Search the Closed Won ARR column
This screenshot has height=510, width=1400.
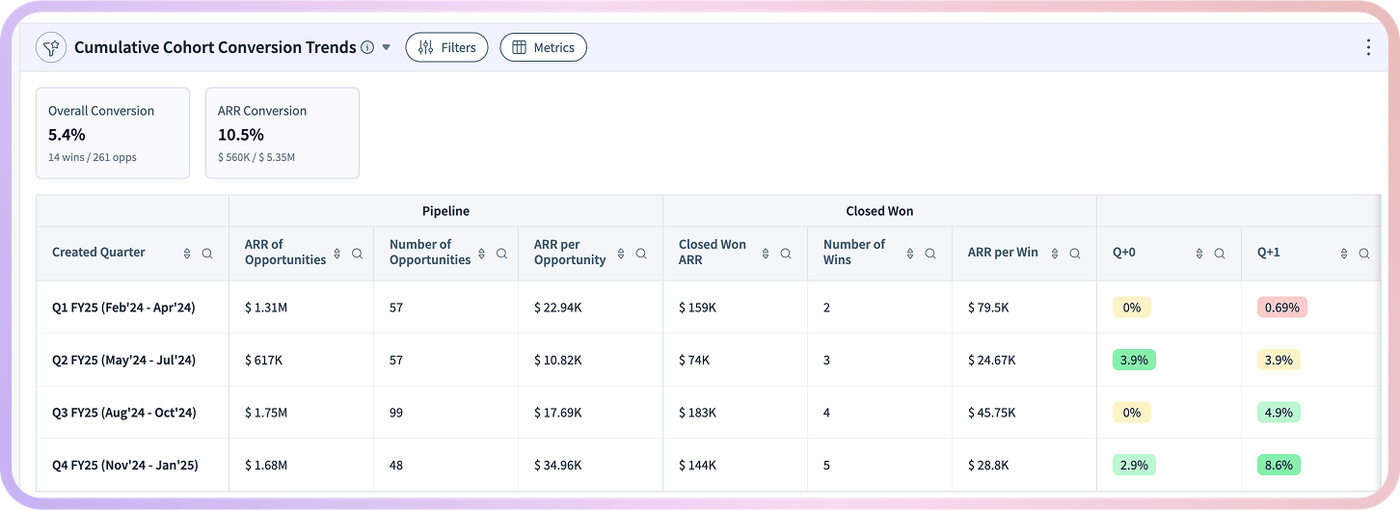786,253
